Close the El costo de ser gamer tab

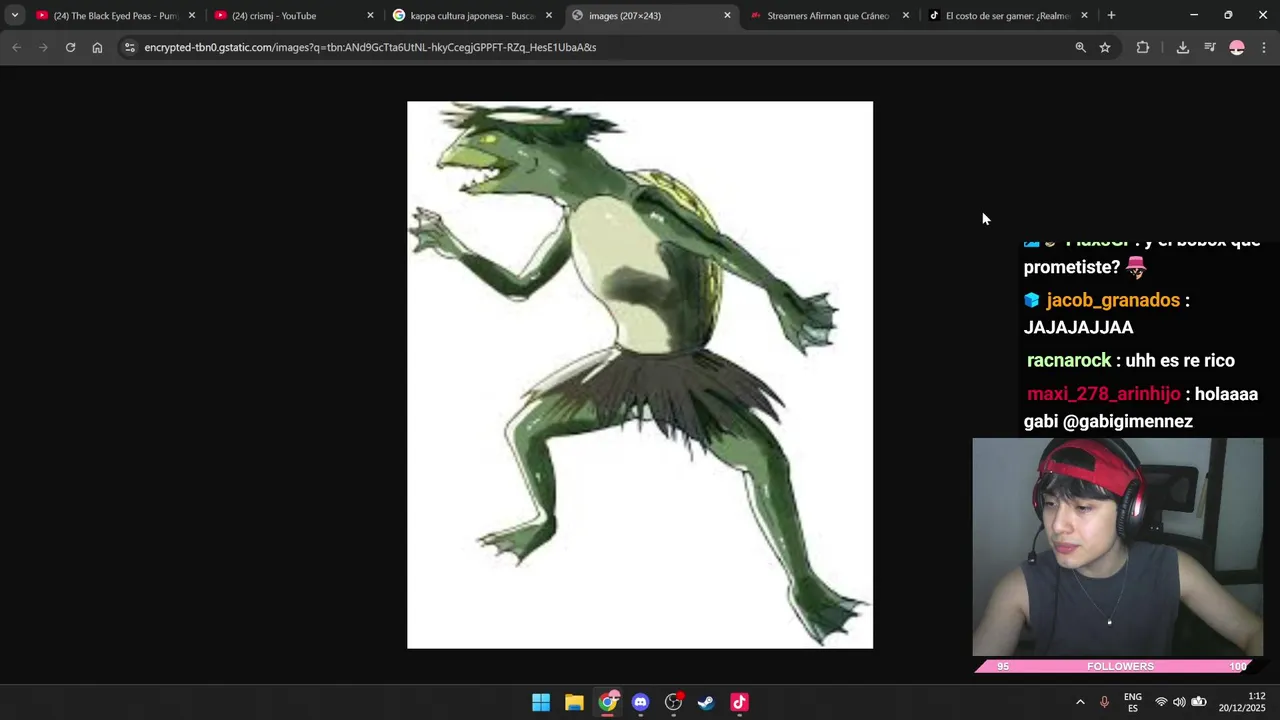pyautogui.click(x=1084, y=15)
